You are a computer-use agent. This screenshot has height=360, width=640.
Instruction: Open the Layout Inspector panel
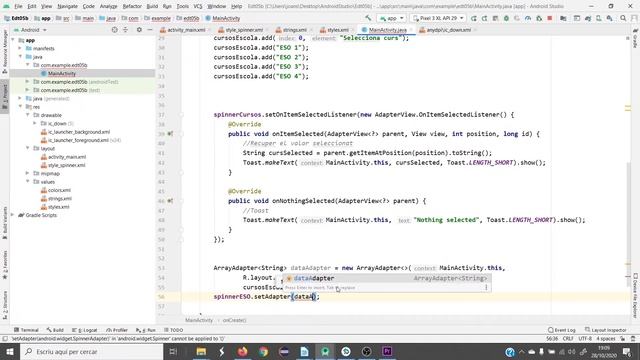(x=606, y=330)
